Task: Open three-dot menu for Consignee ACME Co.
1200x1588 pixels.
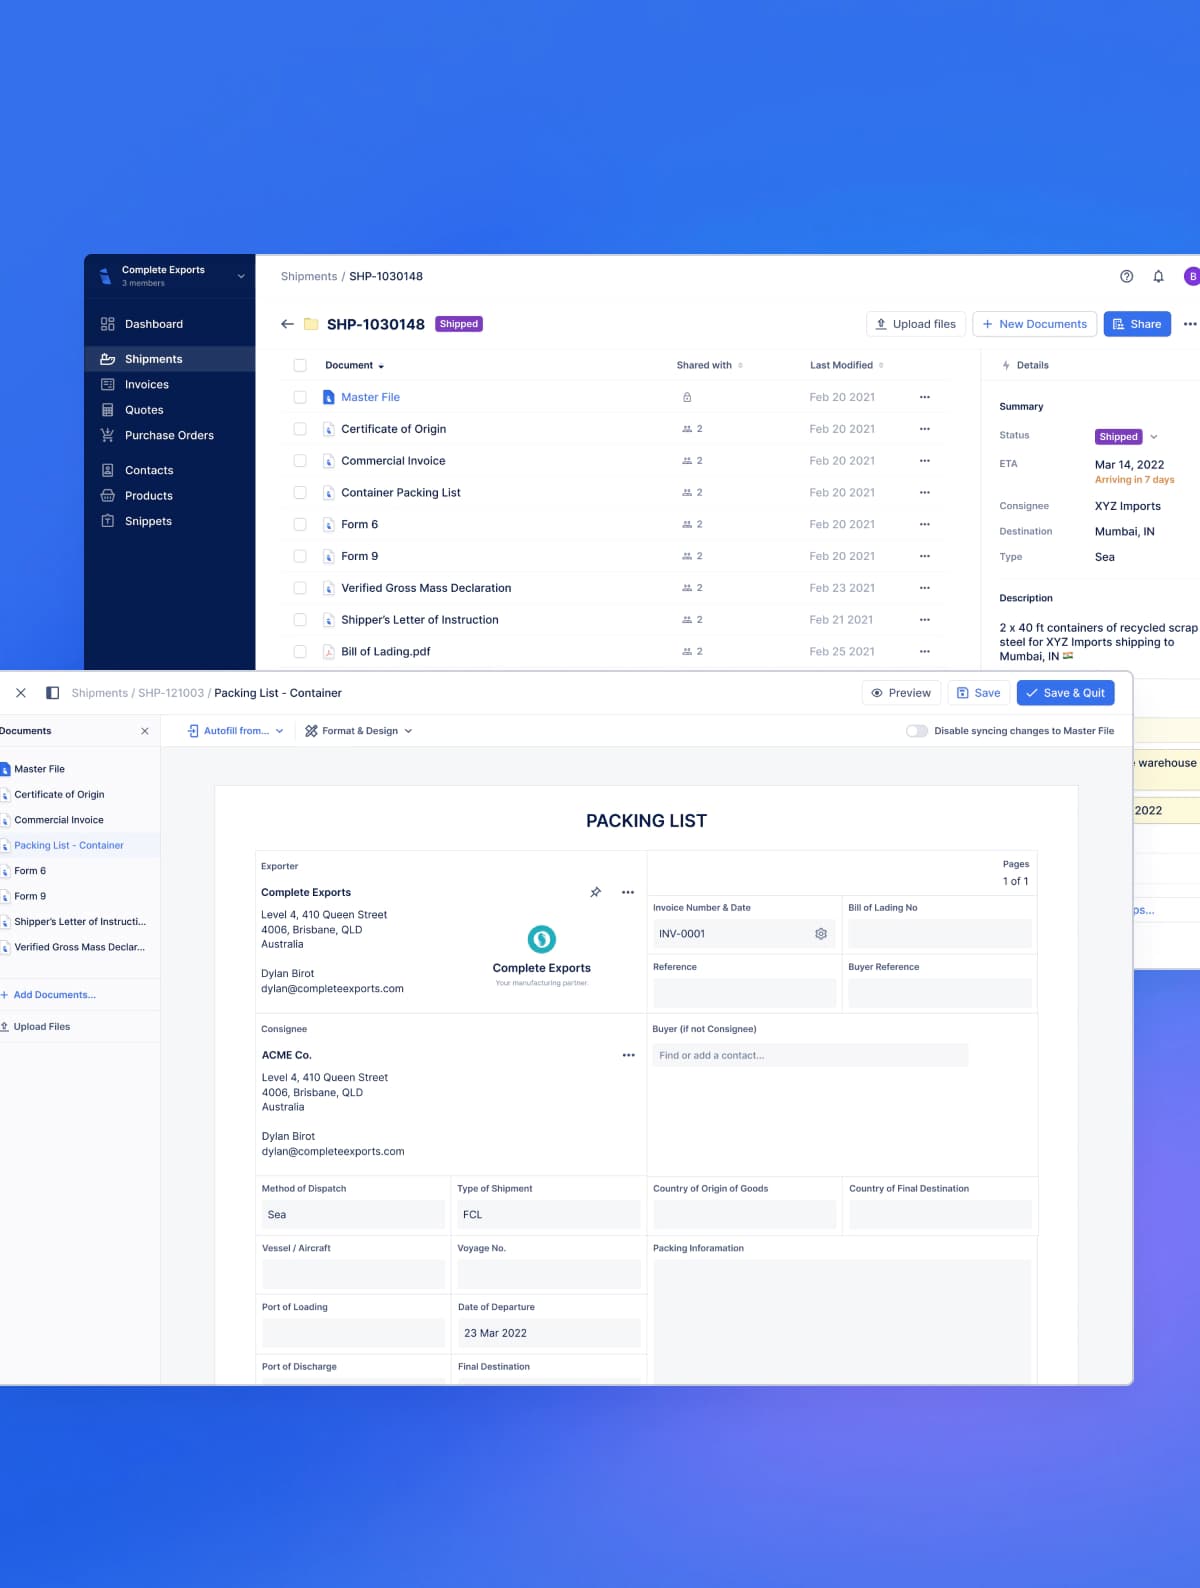Action: [x=628, y=1055]
